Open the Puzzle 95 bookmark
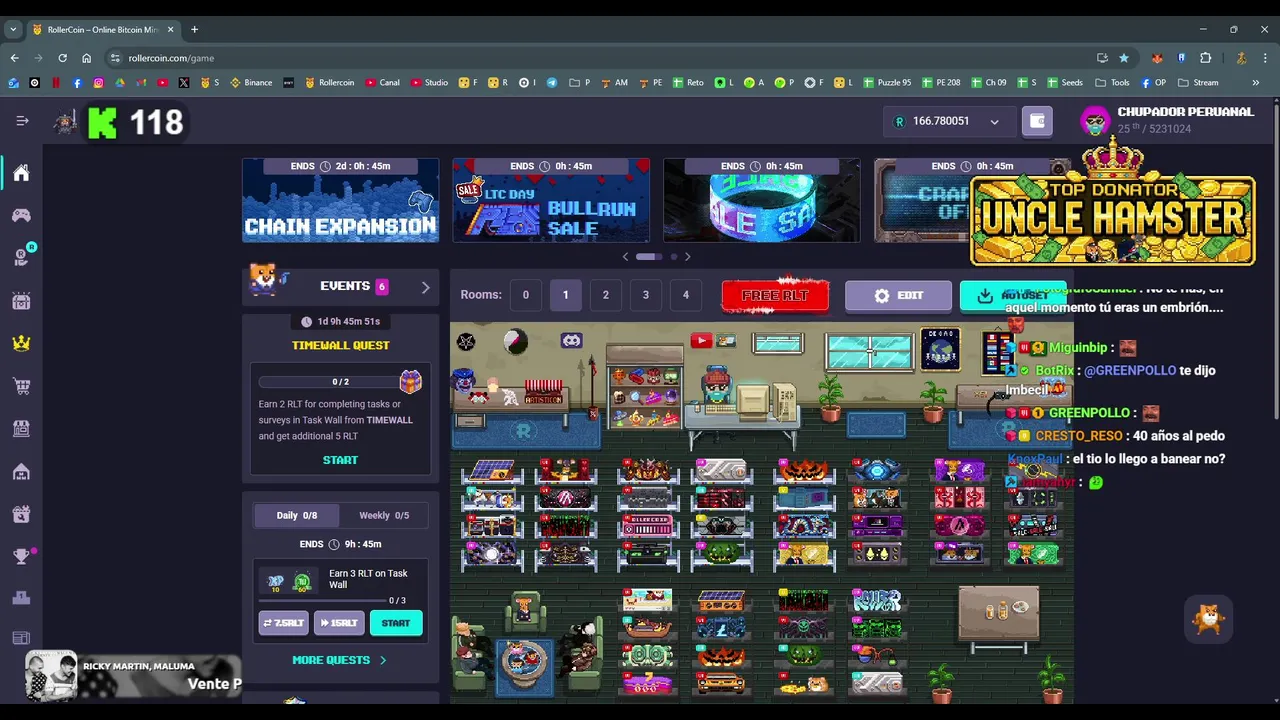The width and height of the screenshot is (1280, 720). tap(887, 82)
